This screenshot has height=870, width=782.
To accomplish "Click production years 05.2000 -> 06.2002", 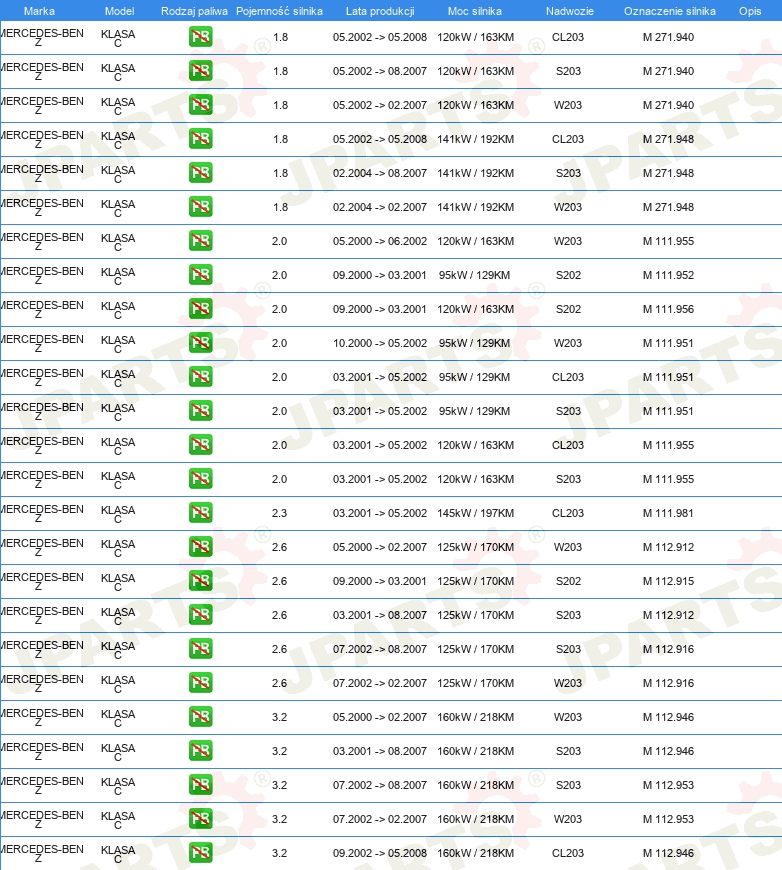I will click(x=380, y=241).
